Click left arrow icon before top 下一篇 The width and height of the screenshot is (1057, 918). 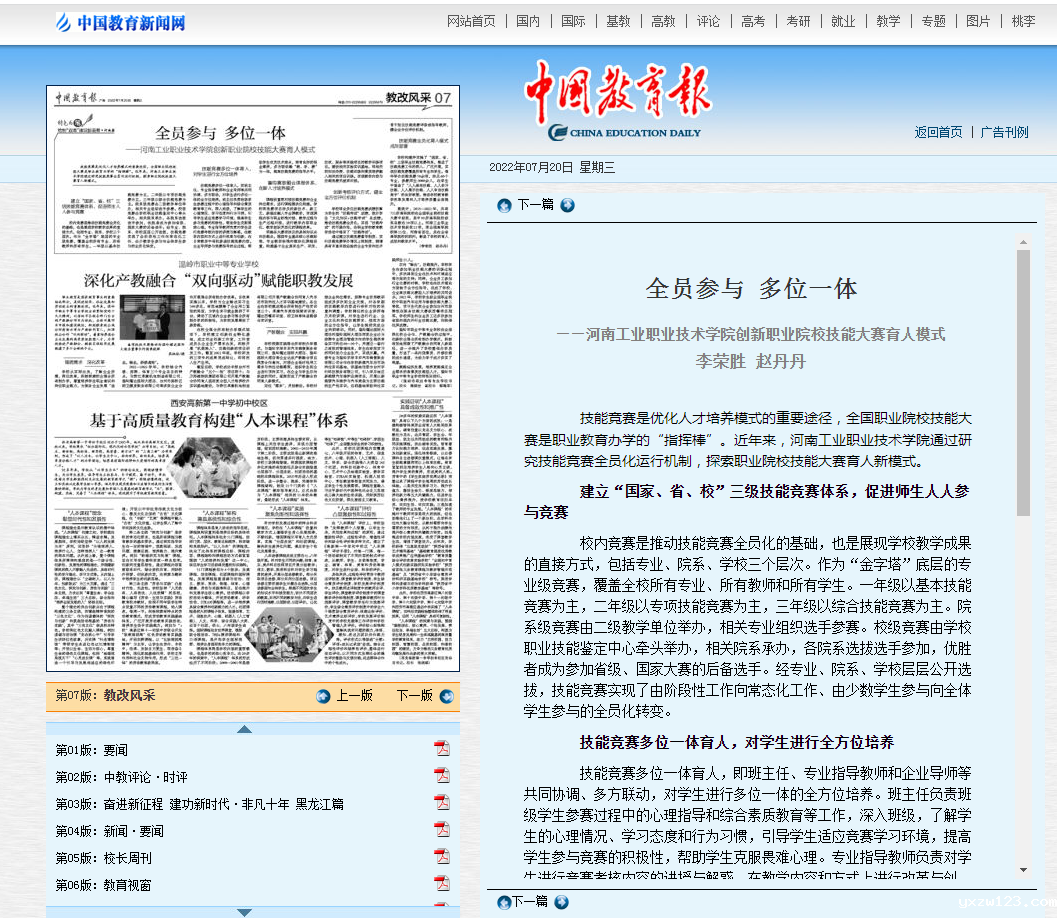504,205
